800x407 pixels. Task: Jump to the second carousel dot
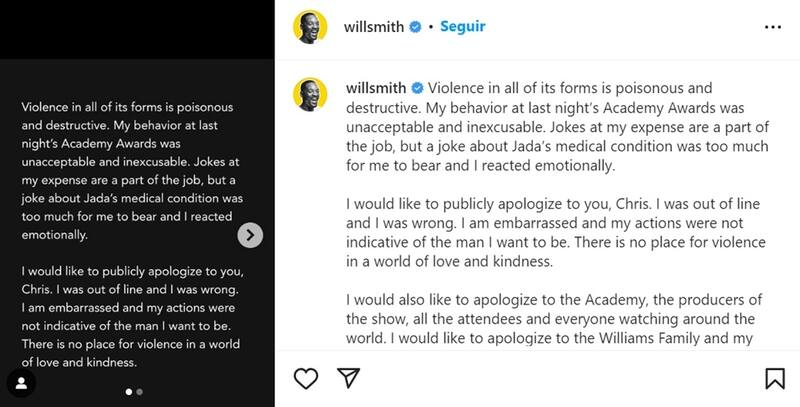139,392
